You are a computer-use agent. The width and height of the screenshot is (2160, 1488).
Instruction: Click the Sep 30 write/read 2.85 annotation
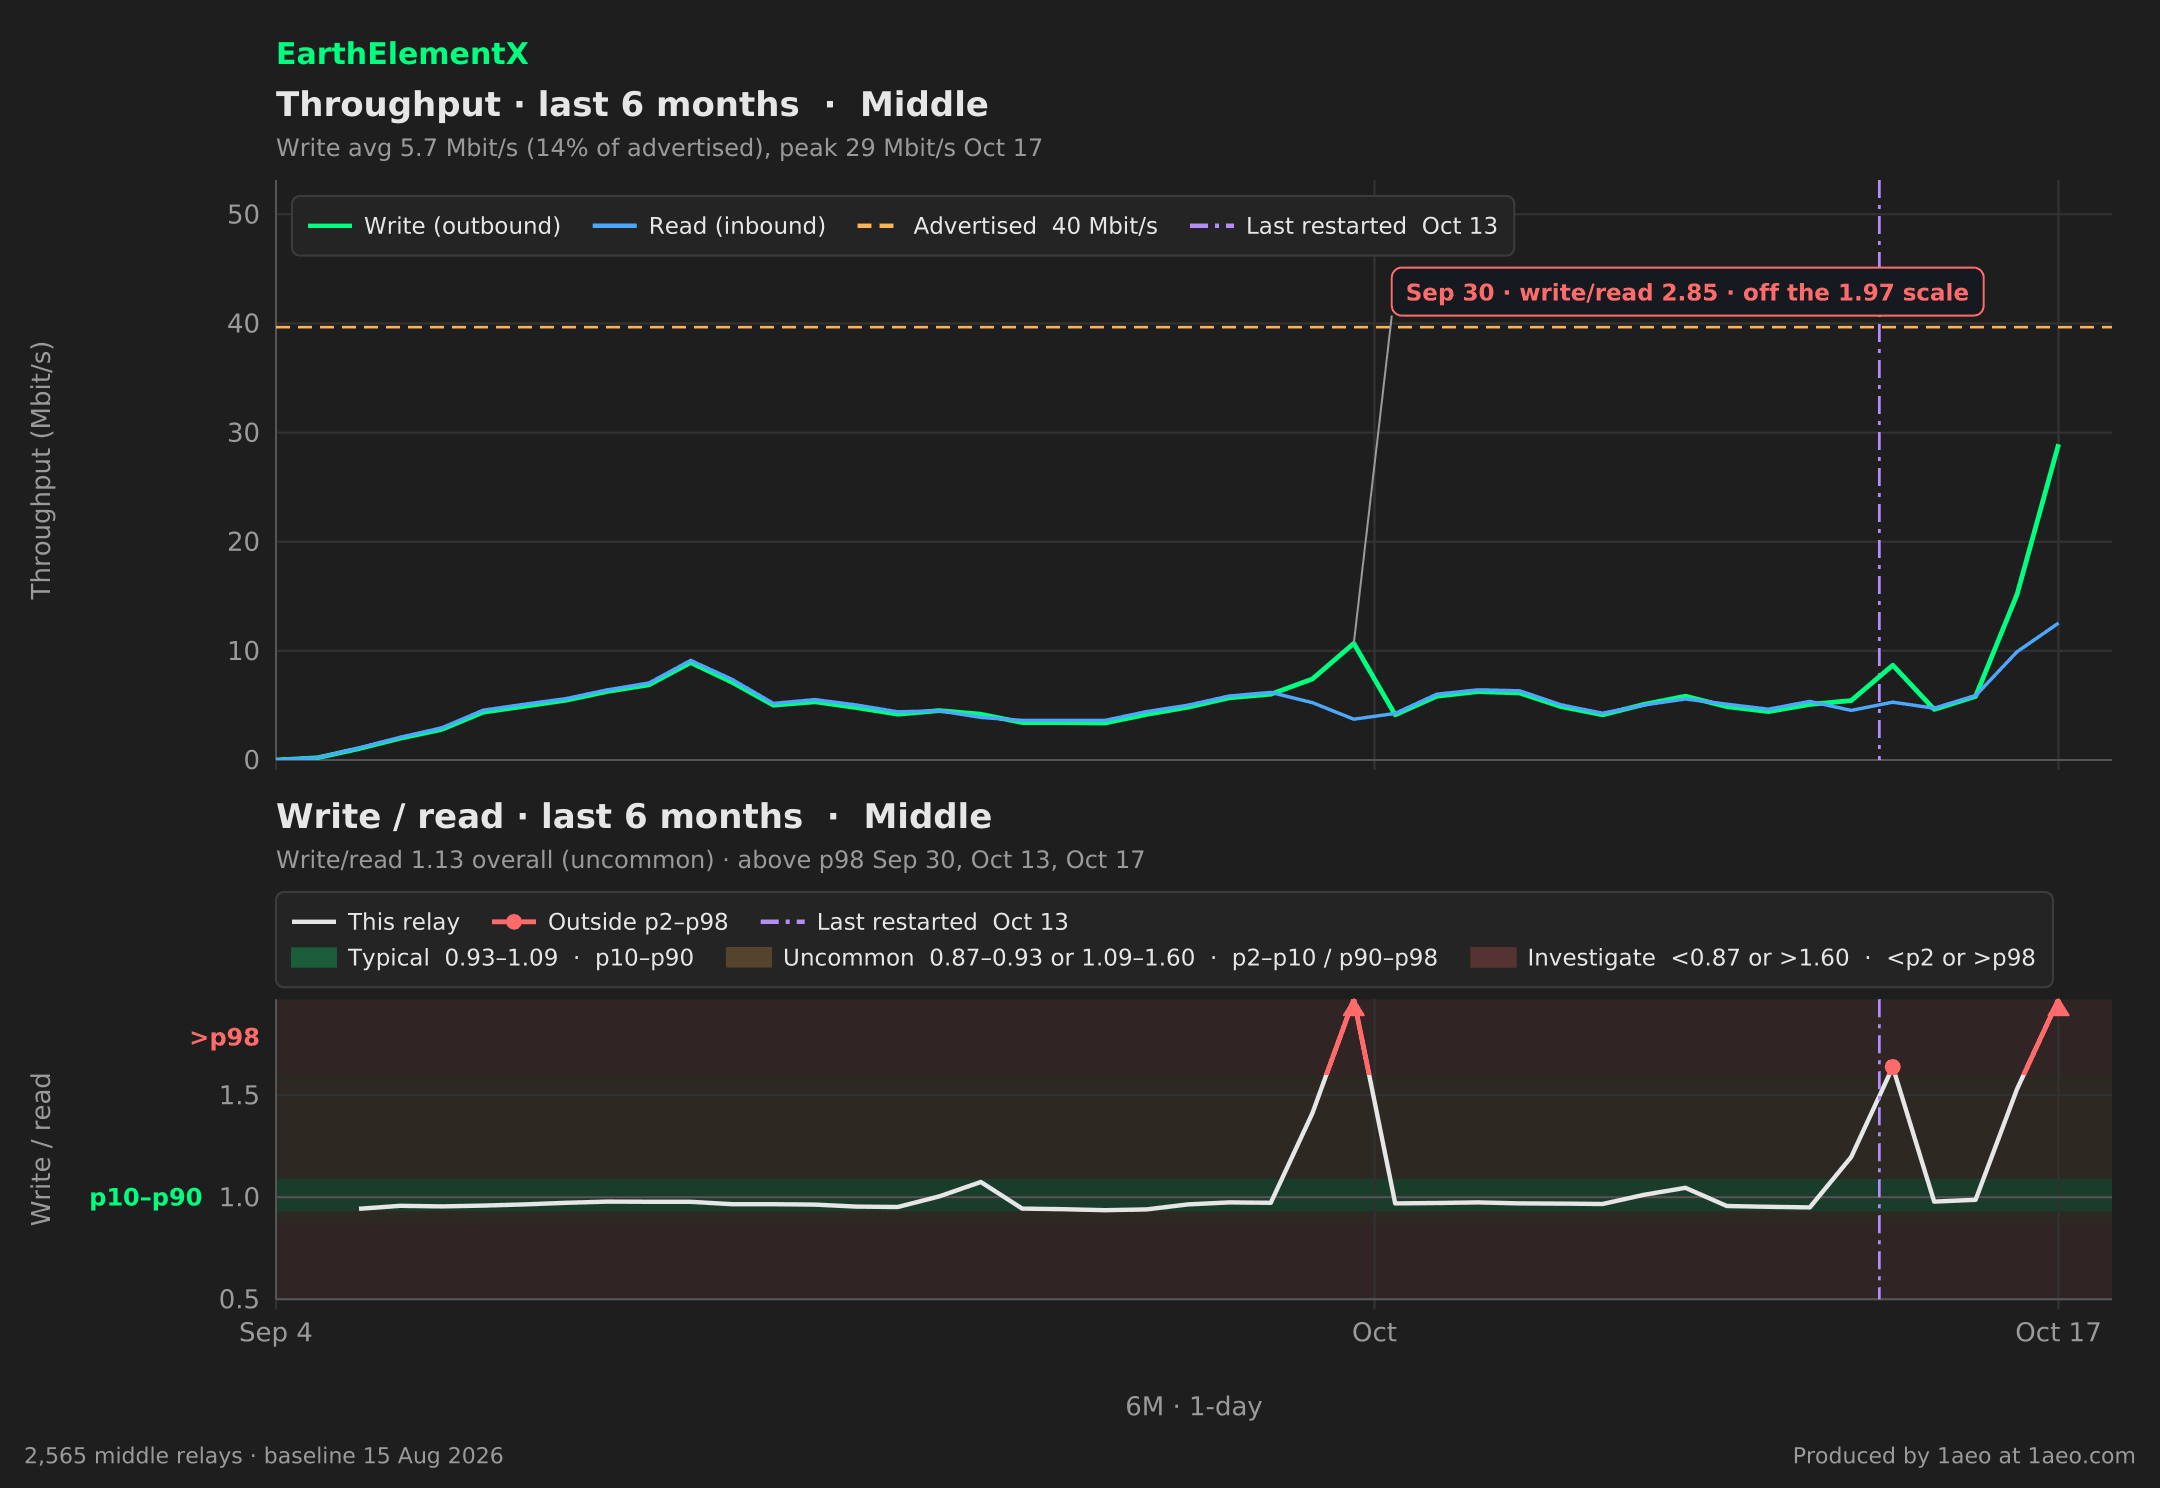pyautogui.click(x=1687, y=292)
